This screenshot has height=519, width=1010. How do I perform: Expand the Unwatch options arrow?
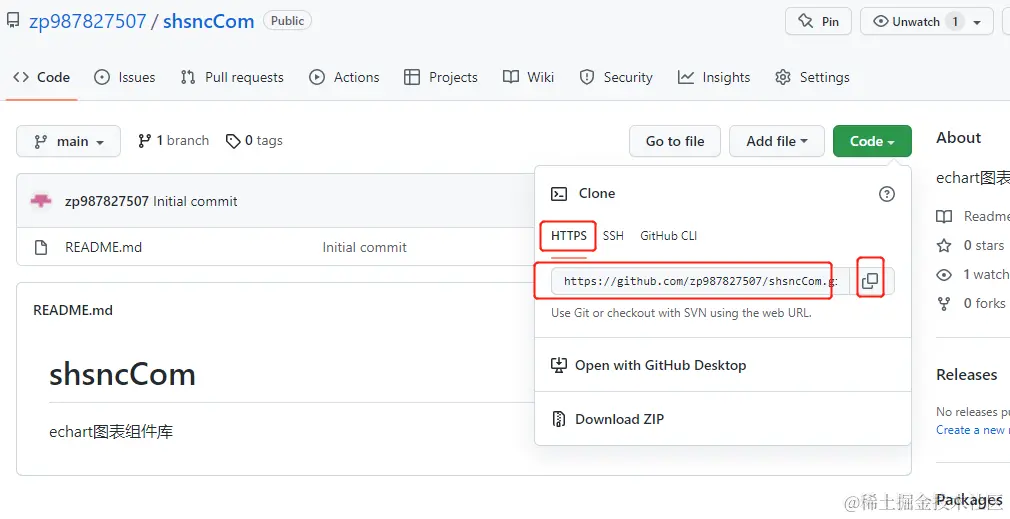pos(977,21)
